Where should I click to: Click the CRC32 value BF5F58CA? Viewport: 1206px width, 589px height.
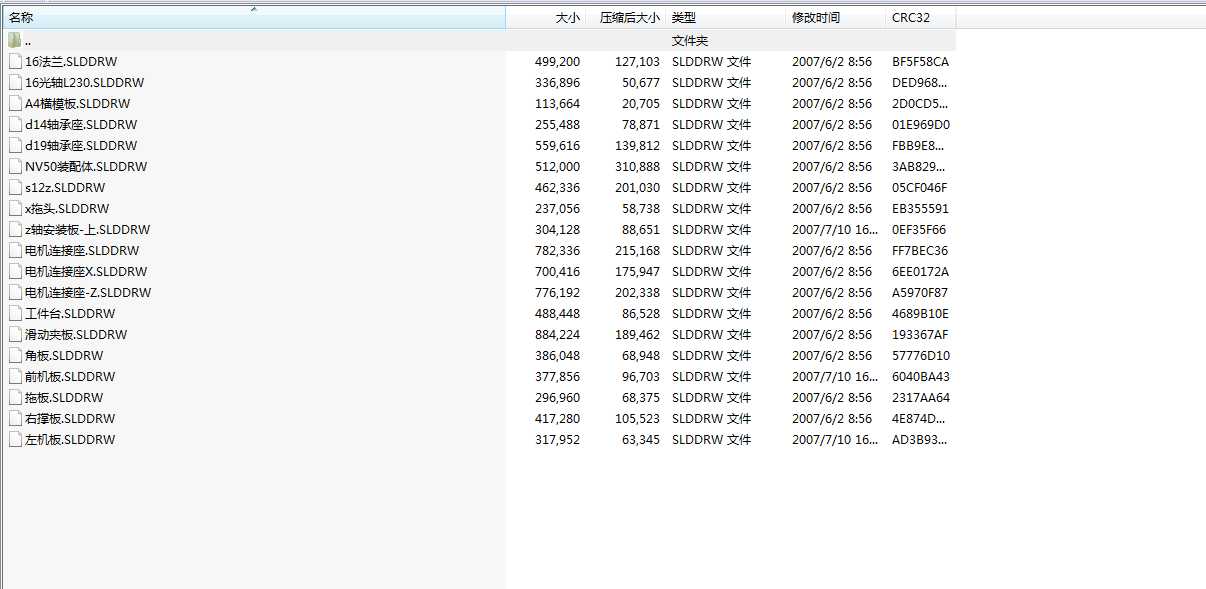pos(920,61)
